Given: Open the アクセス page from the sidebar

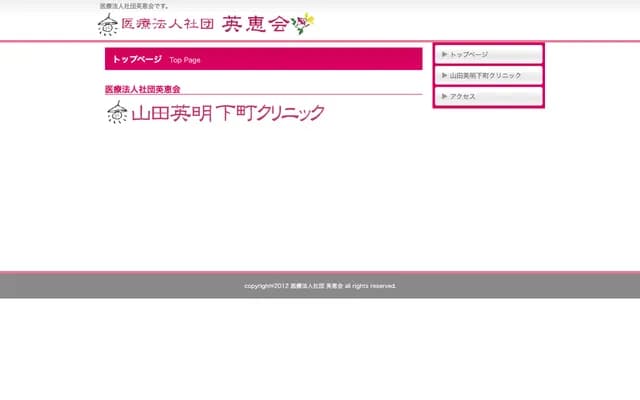Looking at the screenshot, I should (x=463, y=96).
